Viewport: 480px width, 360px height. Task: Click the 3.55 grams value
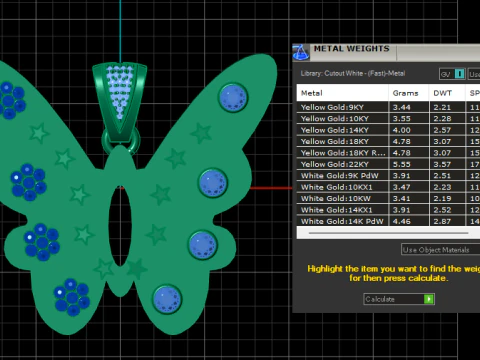[401, 119]
